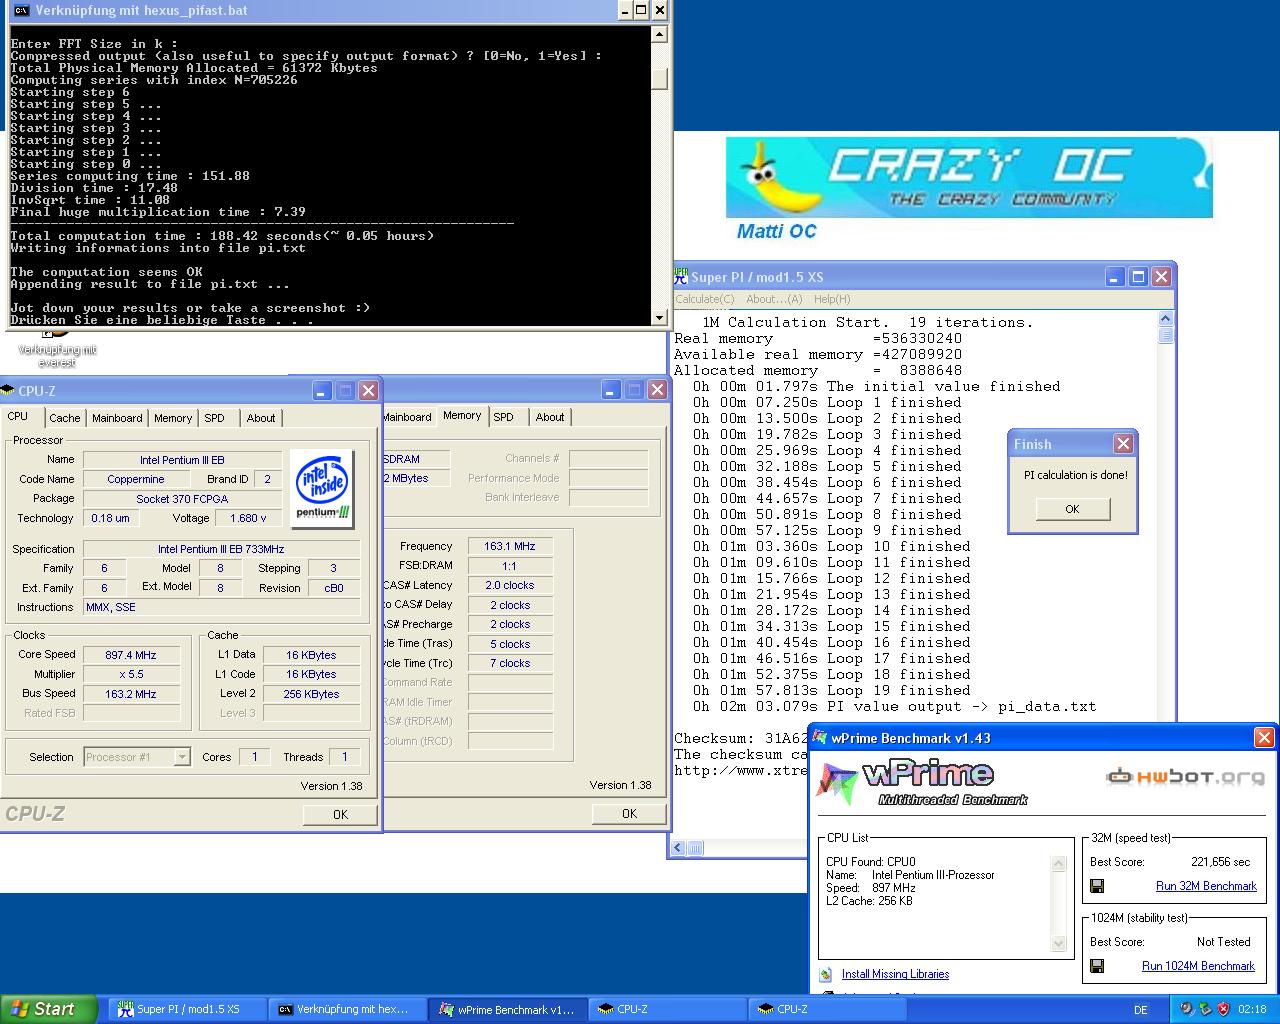
Task: Click command prompt scrollbar up arrow
Action: pyautogui.click(x=659, y=34)
